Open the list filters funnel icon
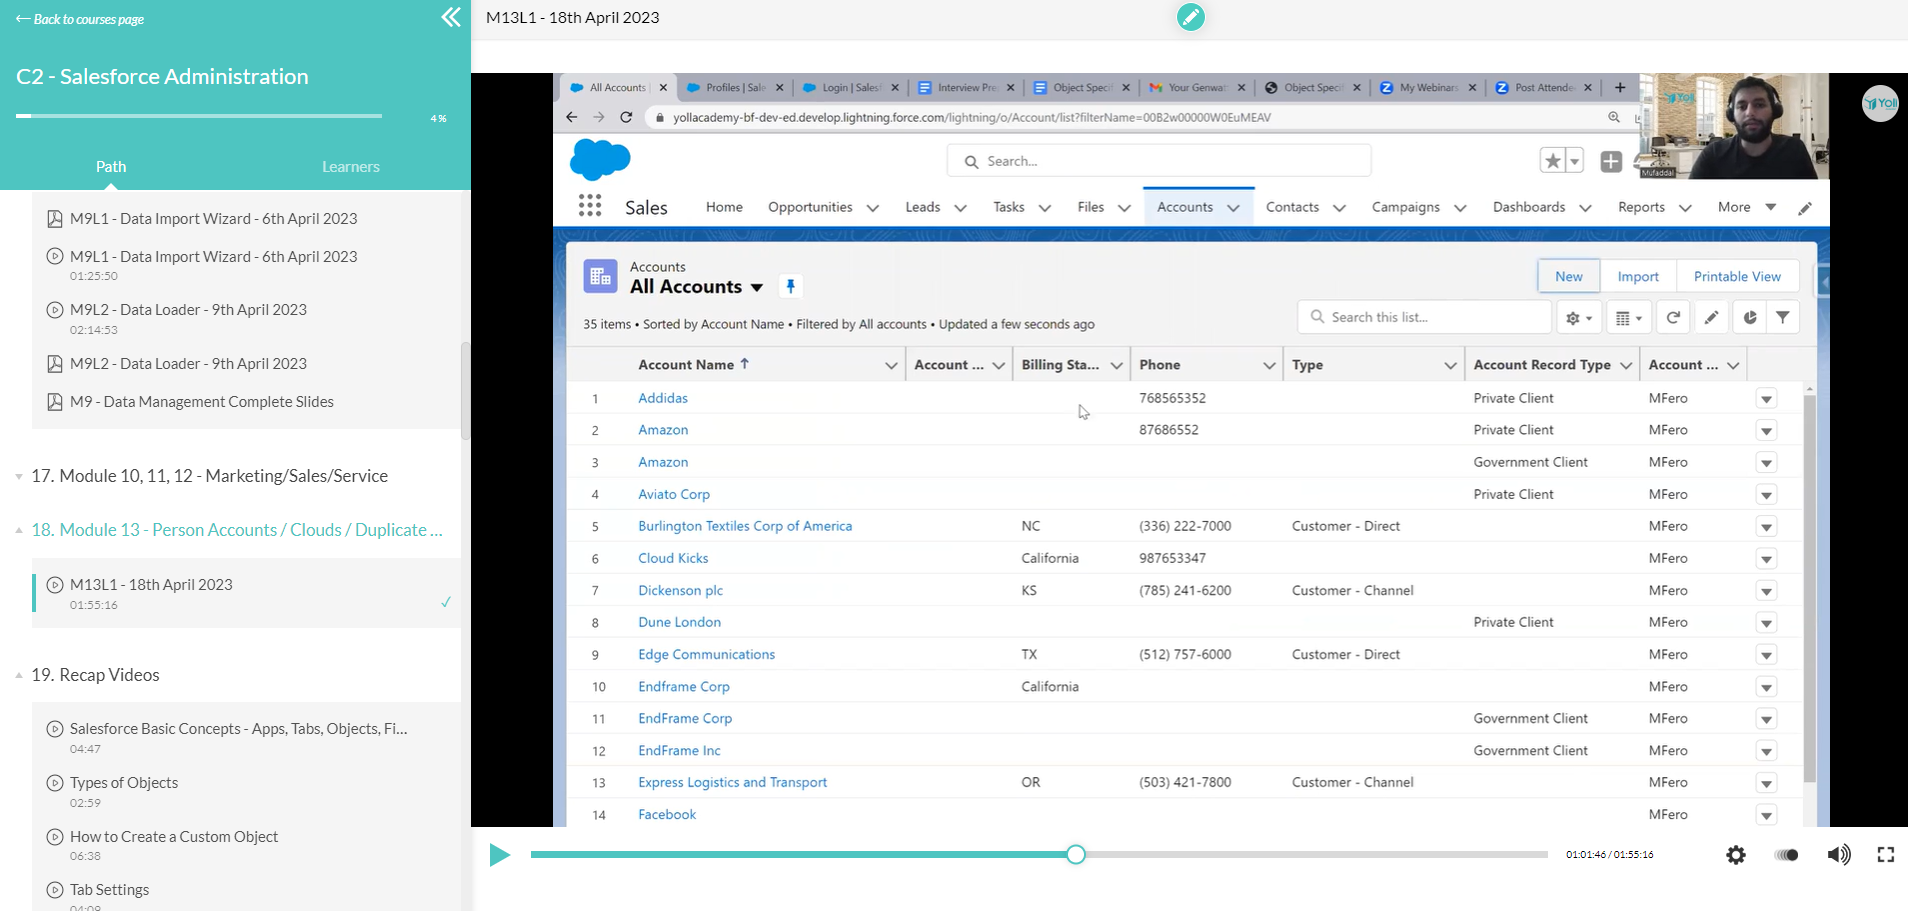The height and width of the screenshot is (911, 1908). [1783, 318]
